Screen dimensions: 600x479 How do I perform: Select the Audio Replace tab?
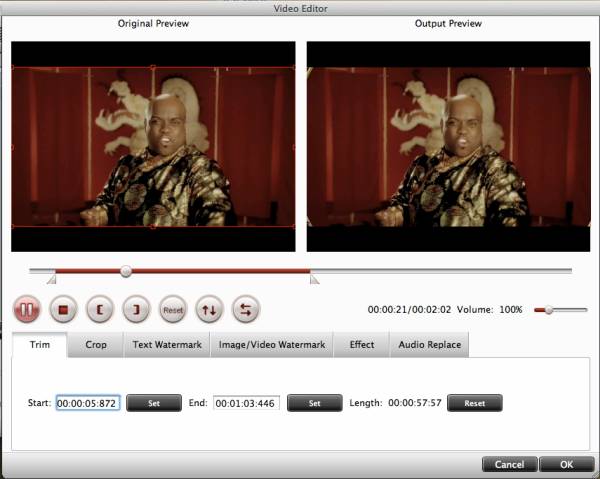click(x=429, y=345)
